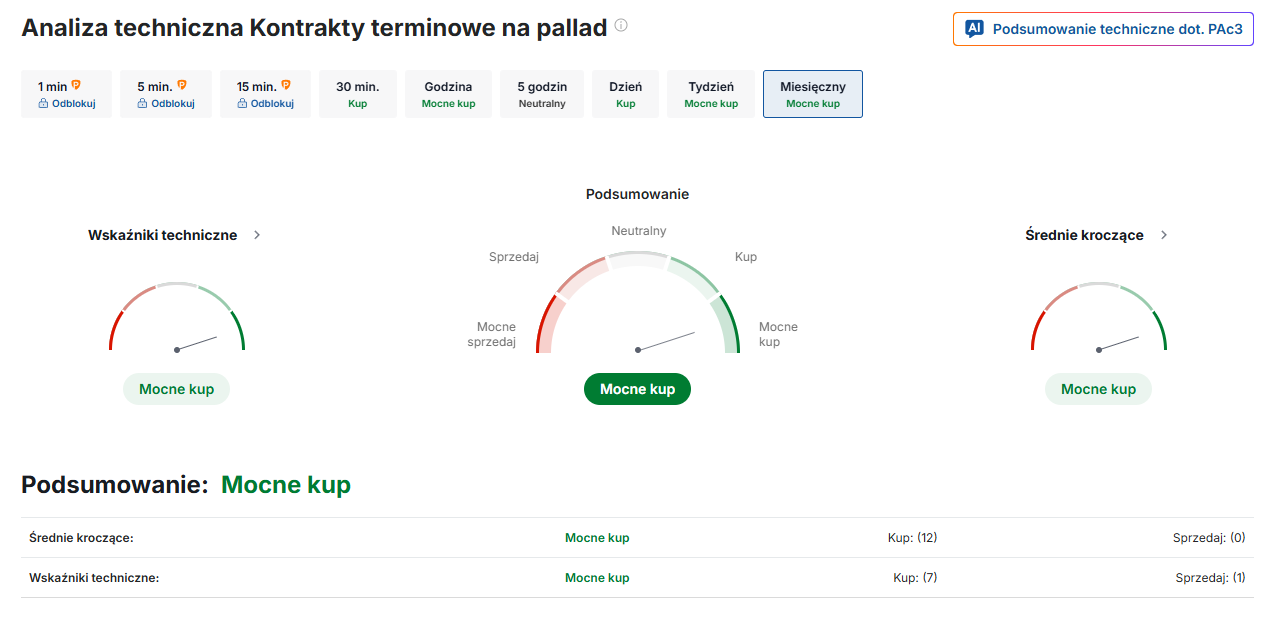Click the info icon beside the page title

(x=621, y=25)
